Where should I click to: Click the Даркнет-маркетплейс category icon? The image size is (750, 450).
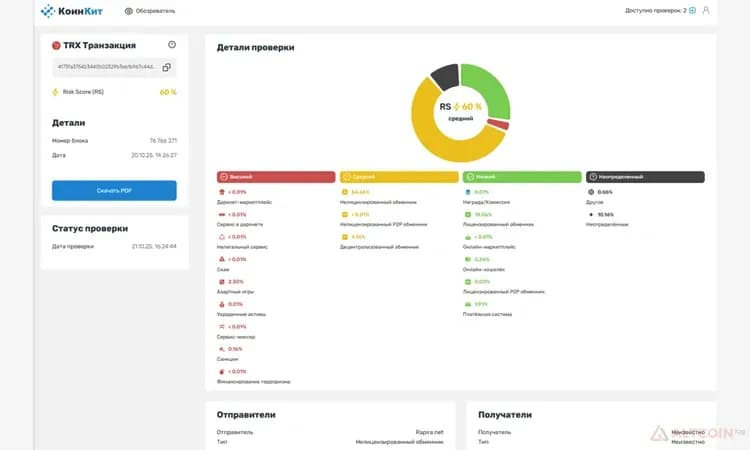221,192
